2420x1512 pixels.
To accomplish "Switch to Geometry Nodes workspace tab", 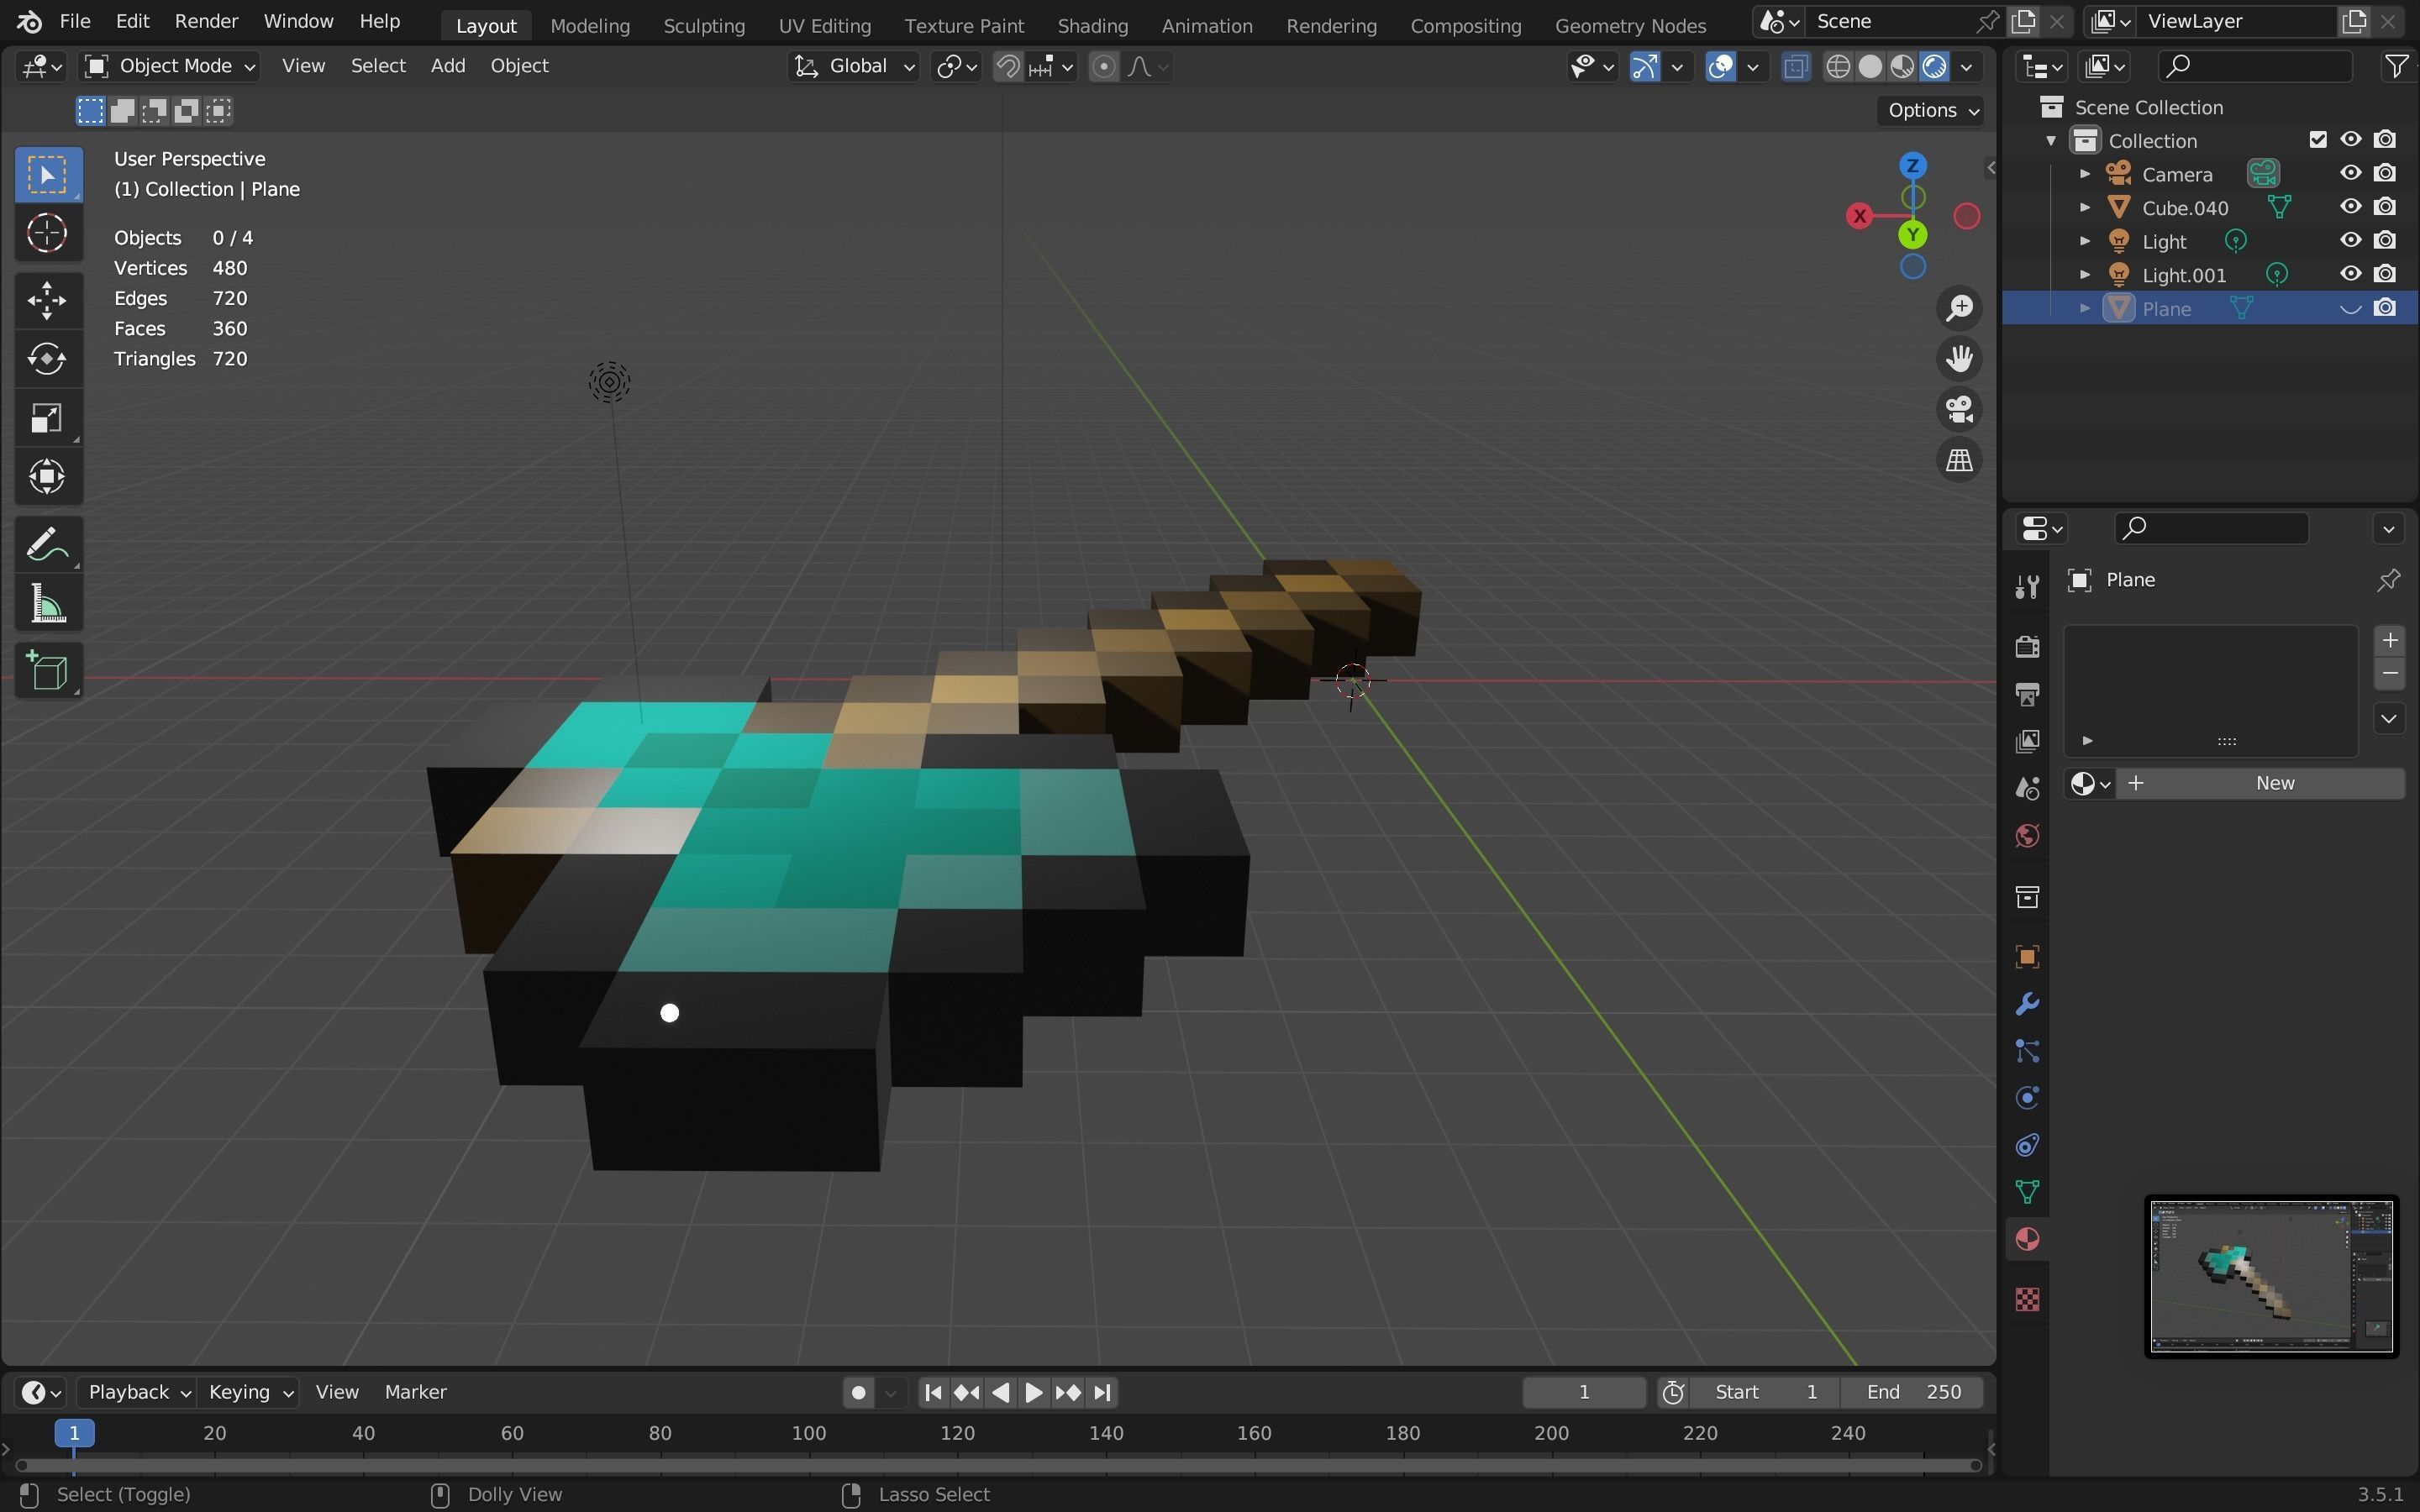I will coord(1630,25).
